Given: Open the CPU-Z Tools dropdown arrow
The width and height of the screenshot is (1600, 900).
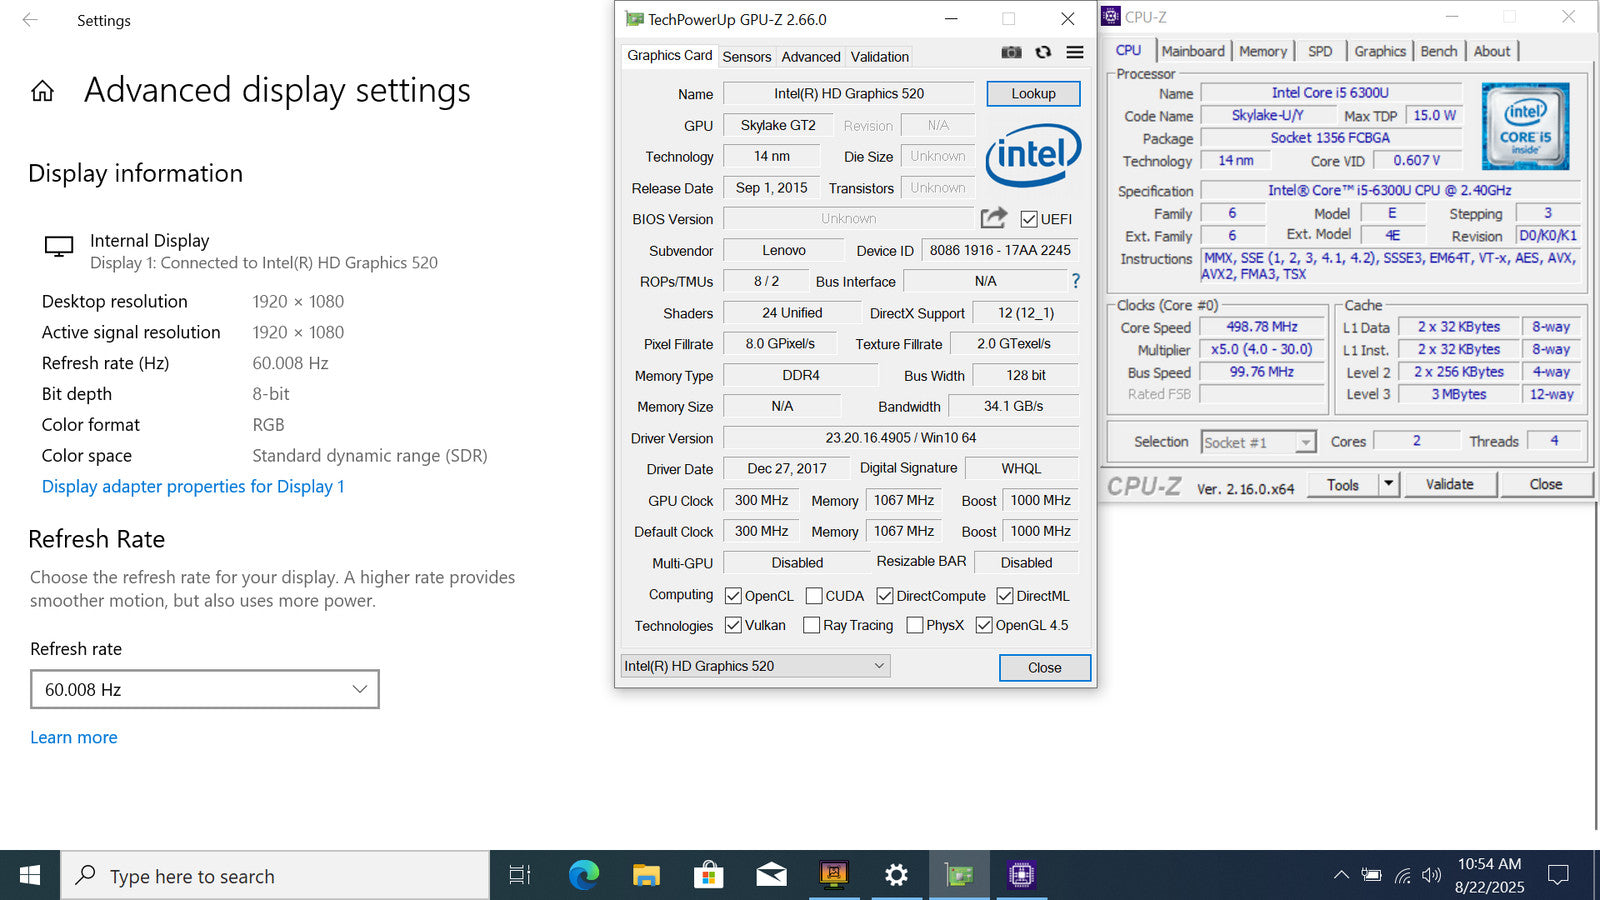Looking at the screenshot, I should tap(1388, 484).
